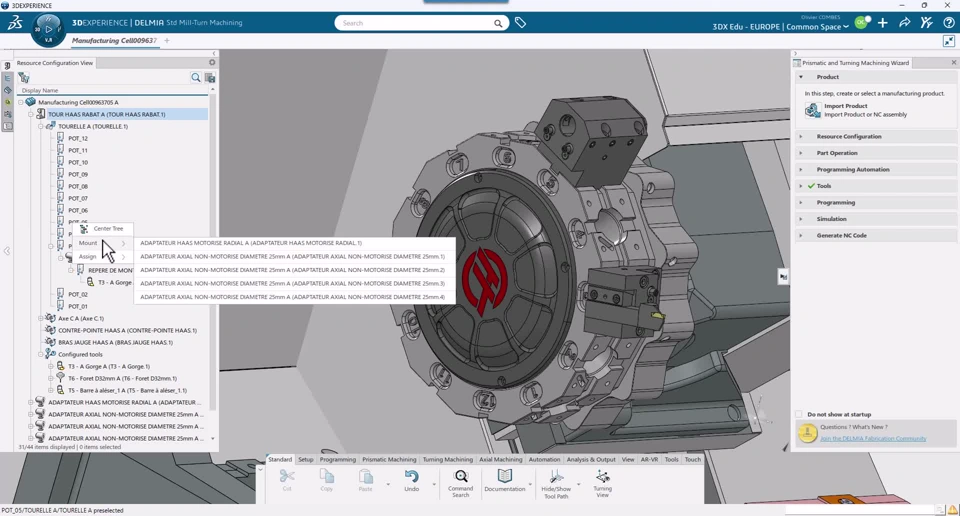960x516 pixels.
Task: Click the tag icon beside search
Action: tap(521, 23)
